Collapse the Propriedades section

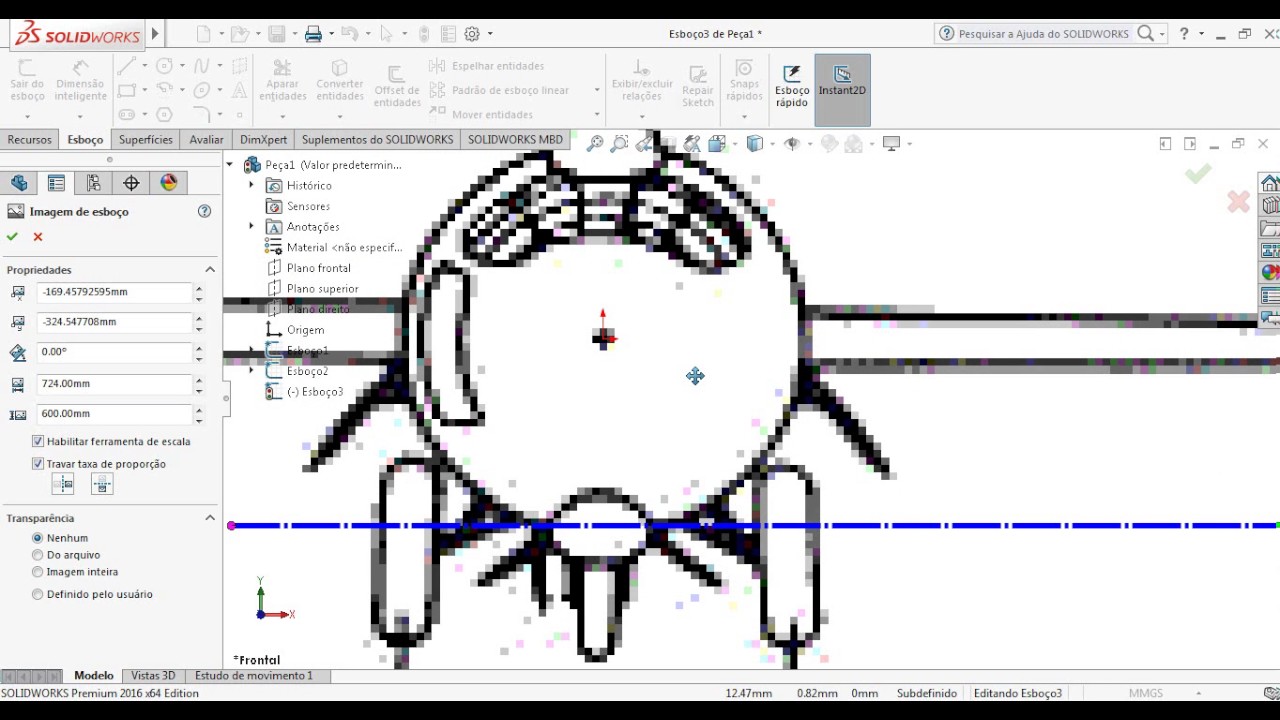click(x=210, y=270)
